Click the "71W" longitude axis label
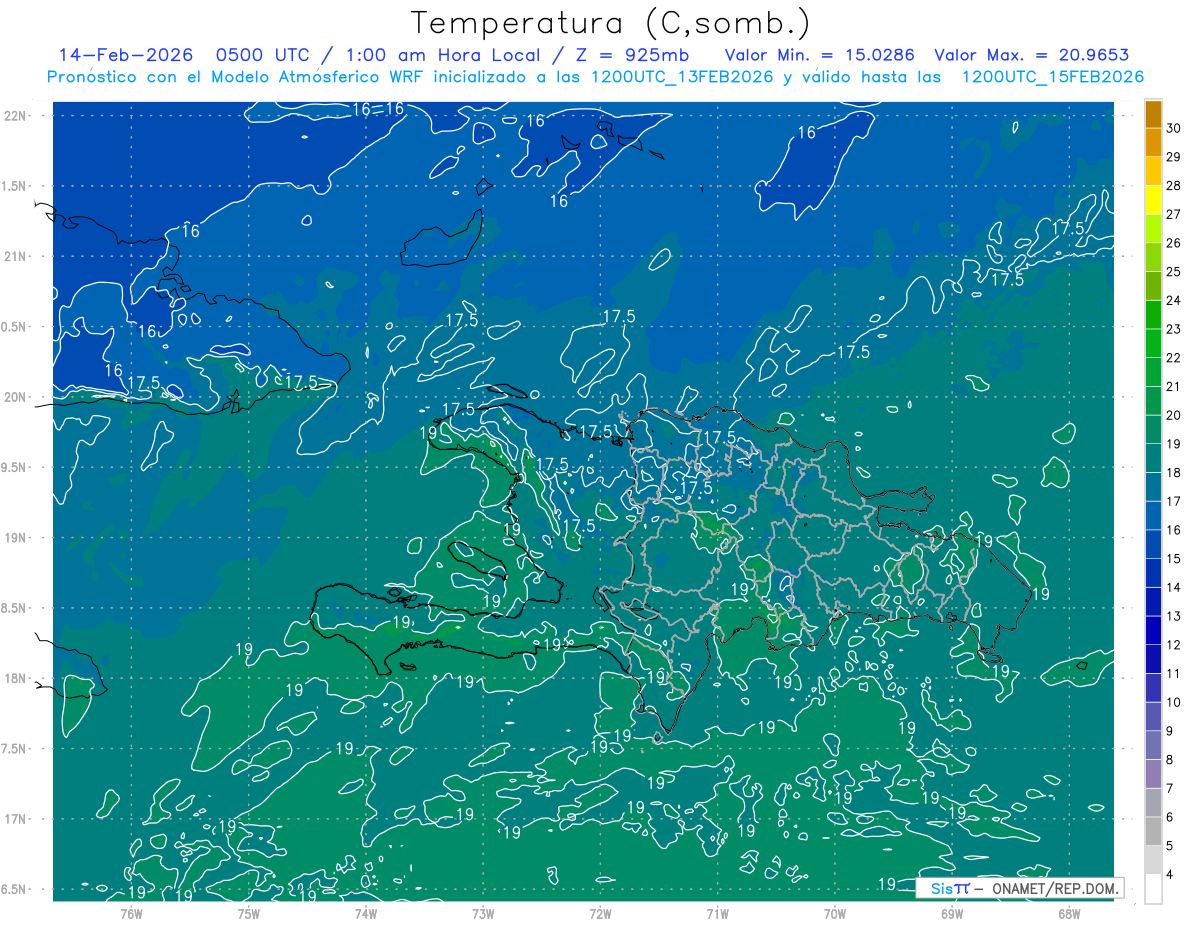Image resolution: width=1200 pixels, height=927 pixels. [717, 913]
